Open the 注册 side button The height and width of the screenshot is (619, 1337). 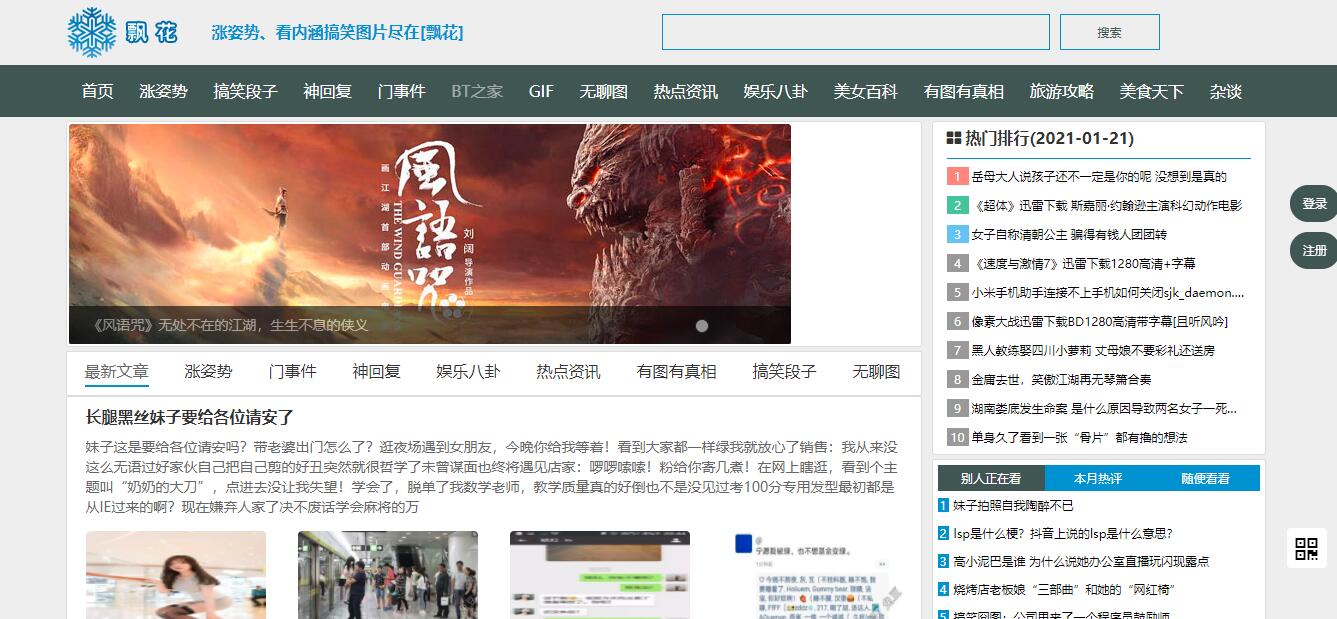point(1314,251)
